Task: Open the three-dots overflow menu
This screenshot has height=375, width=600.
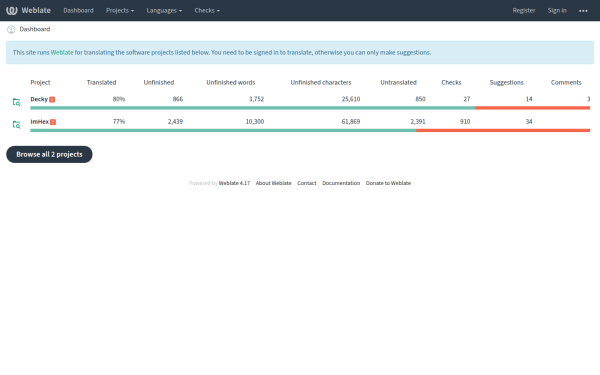Action: click(583, 11)
